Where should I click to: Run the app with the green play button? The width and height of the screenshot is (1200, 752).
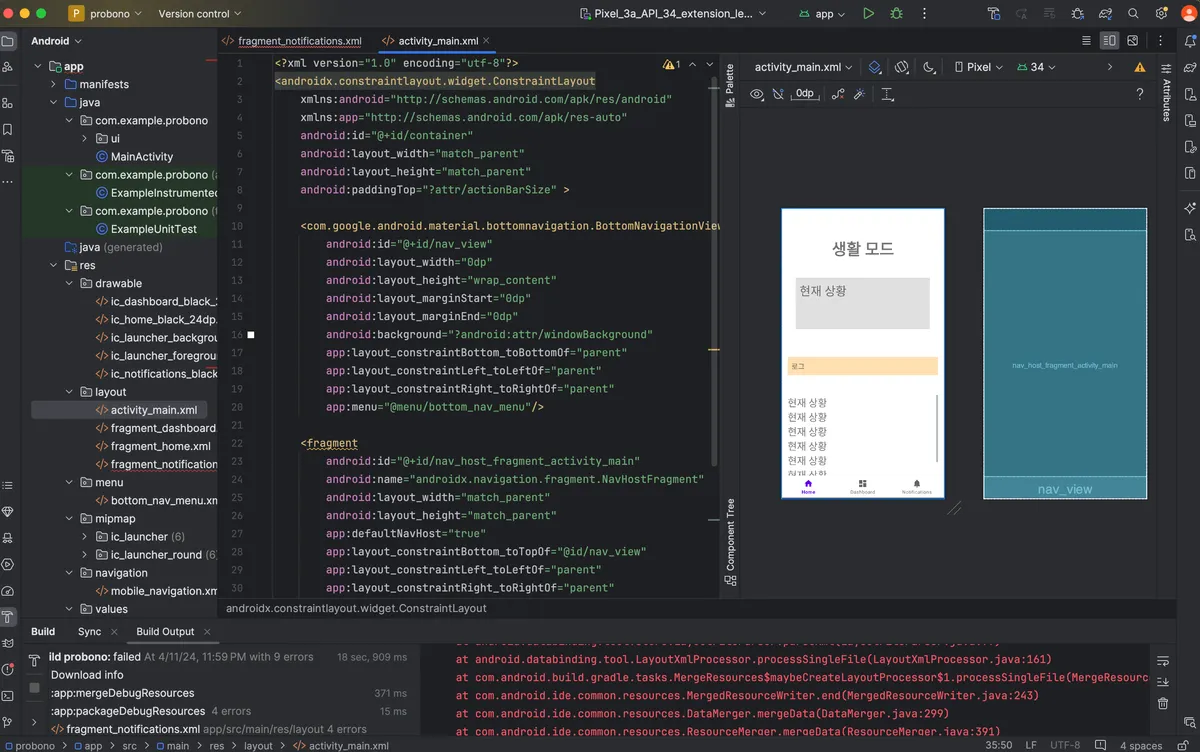[868, 14]
